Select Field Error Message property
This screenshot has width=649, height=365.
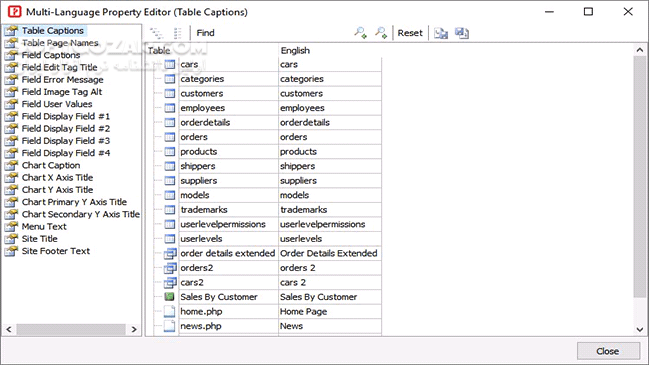coord(62,79)
